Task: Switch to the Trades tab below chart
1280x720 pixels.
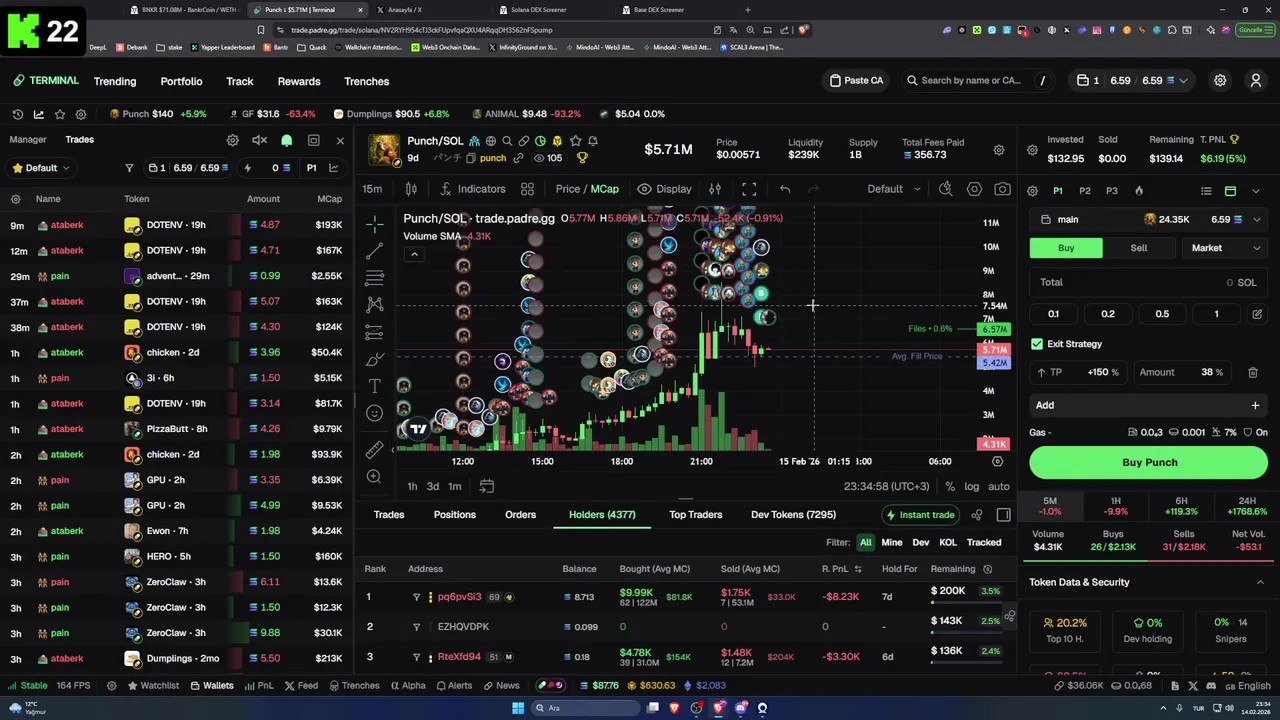Action: click(389, 515)
